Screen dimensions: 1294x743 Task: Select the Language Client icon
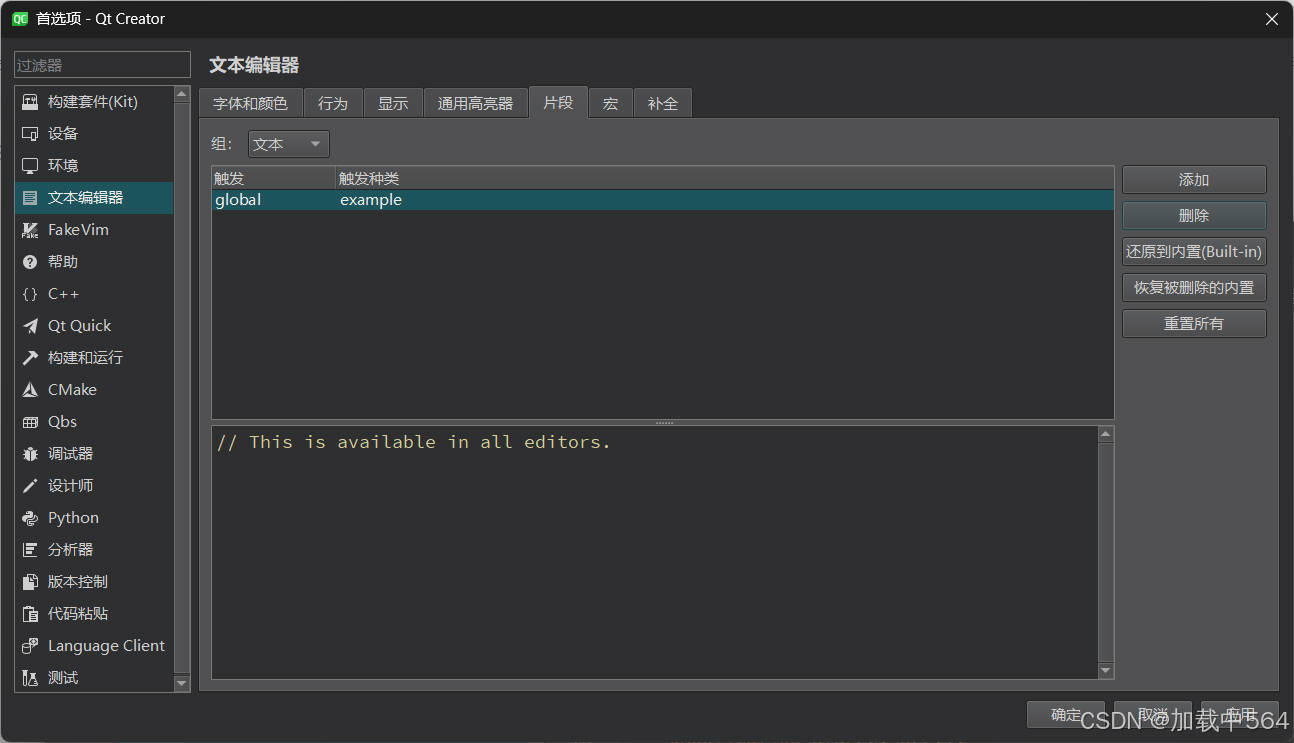(30, 646)
